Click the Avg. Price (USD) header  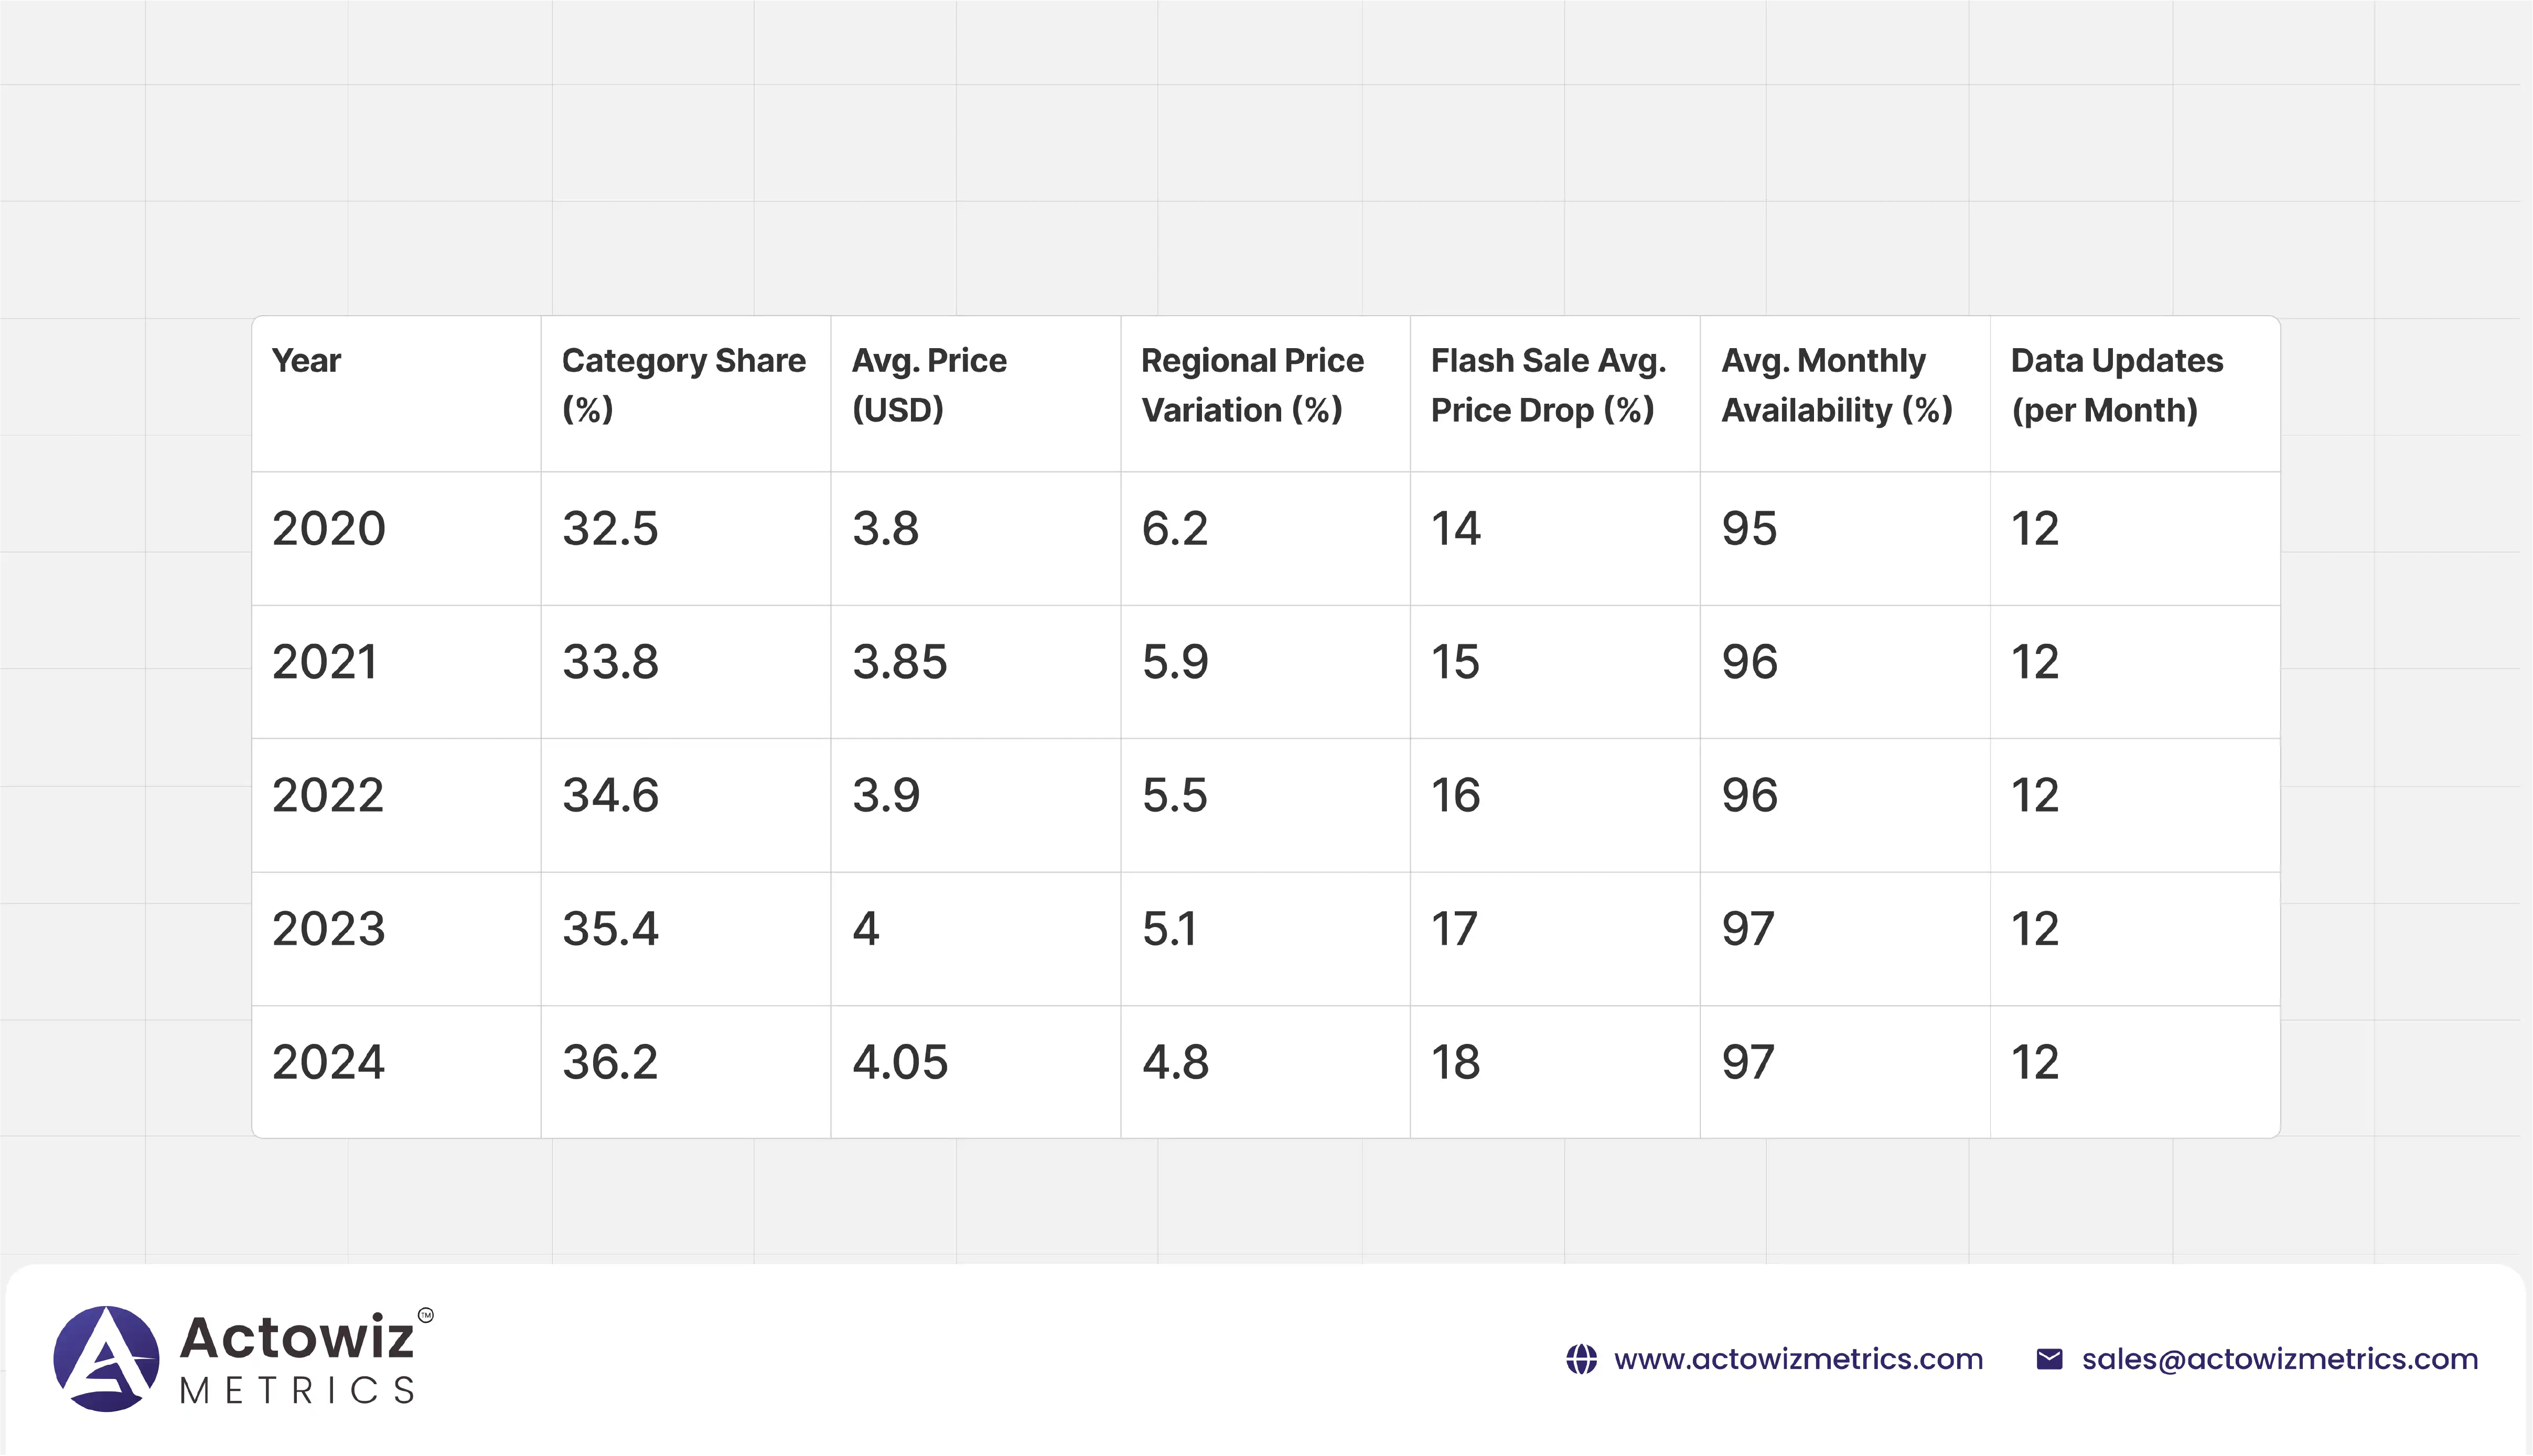click(x=929, y=385)
